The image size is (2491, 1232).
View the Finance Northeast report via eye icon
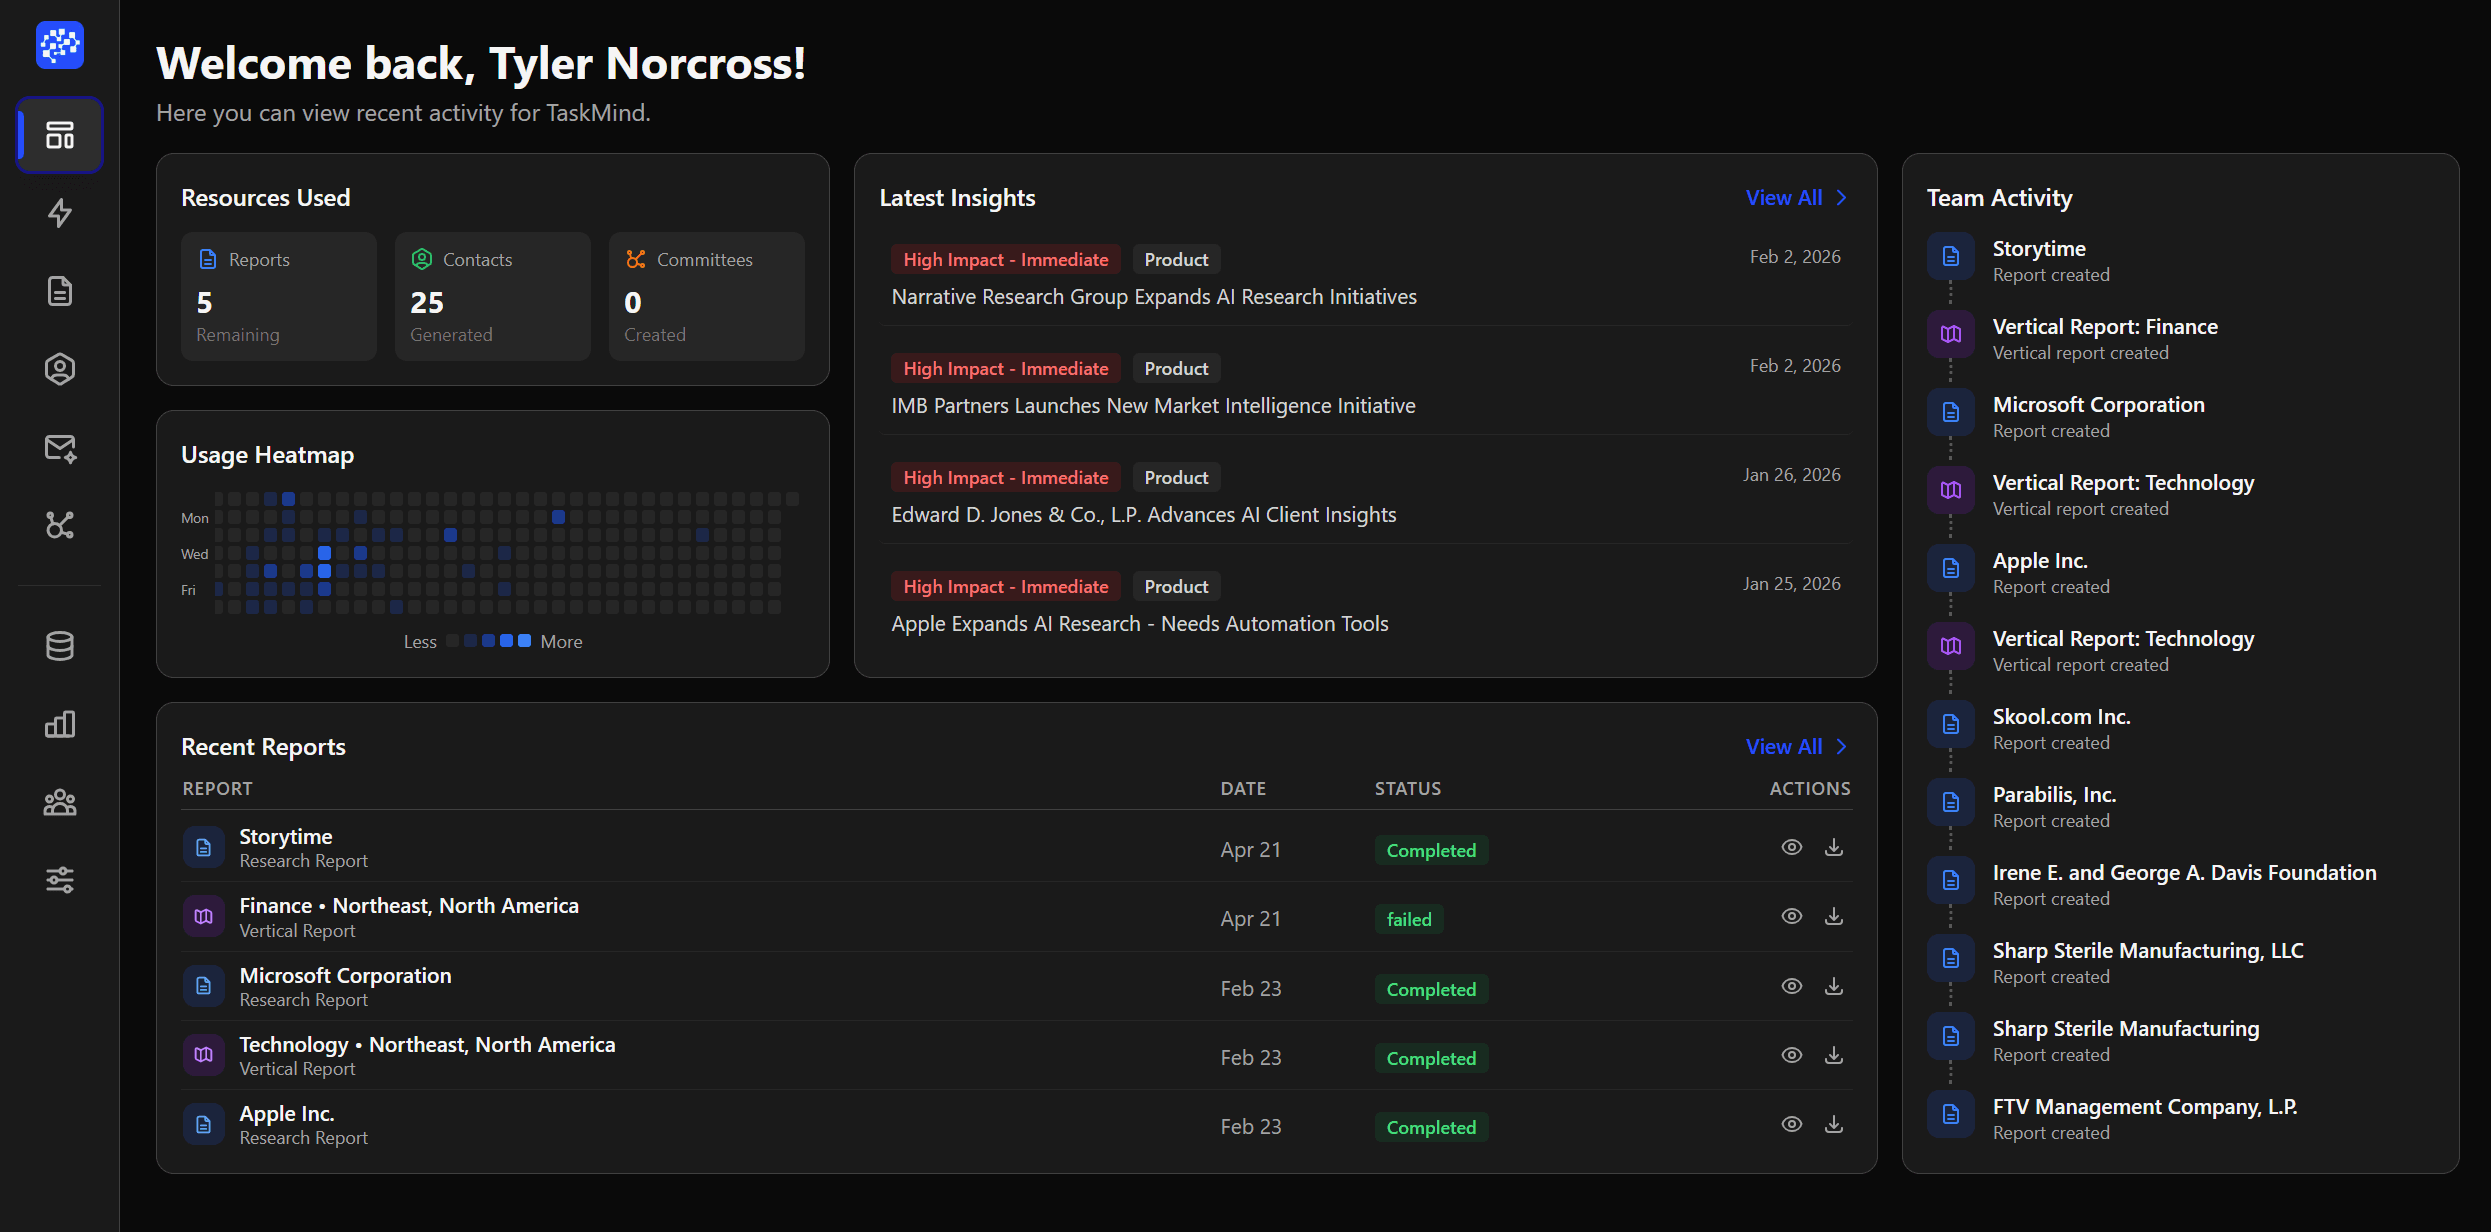tap(1792, 916)
